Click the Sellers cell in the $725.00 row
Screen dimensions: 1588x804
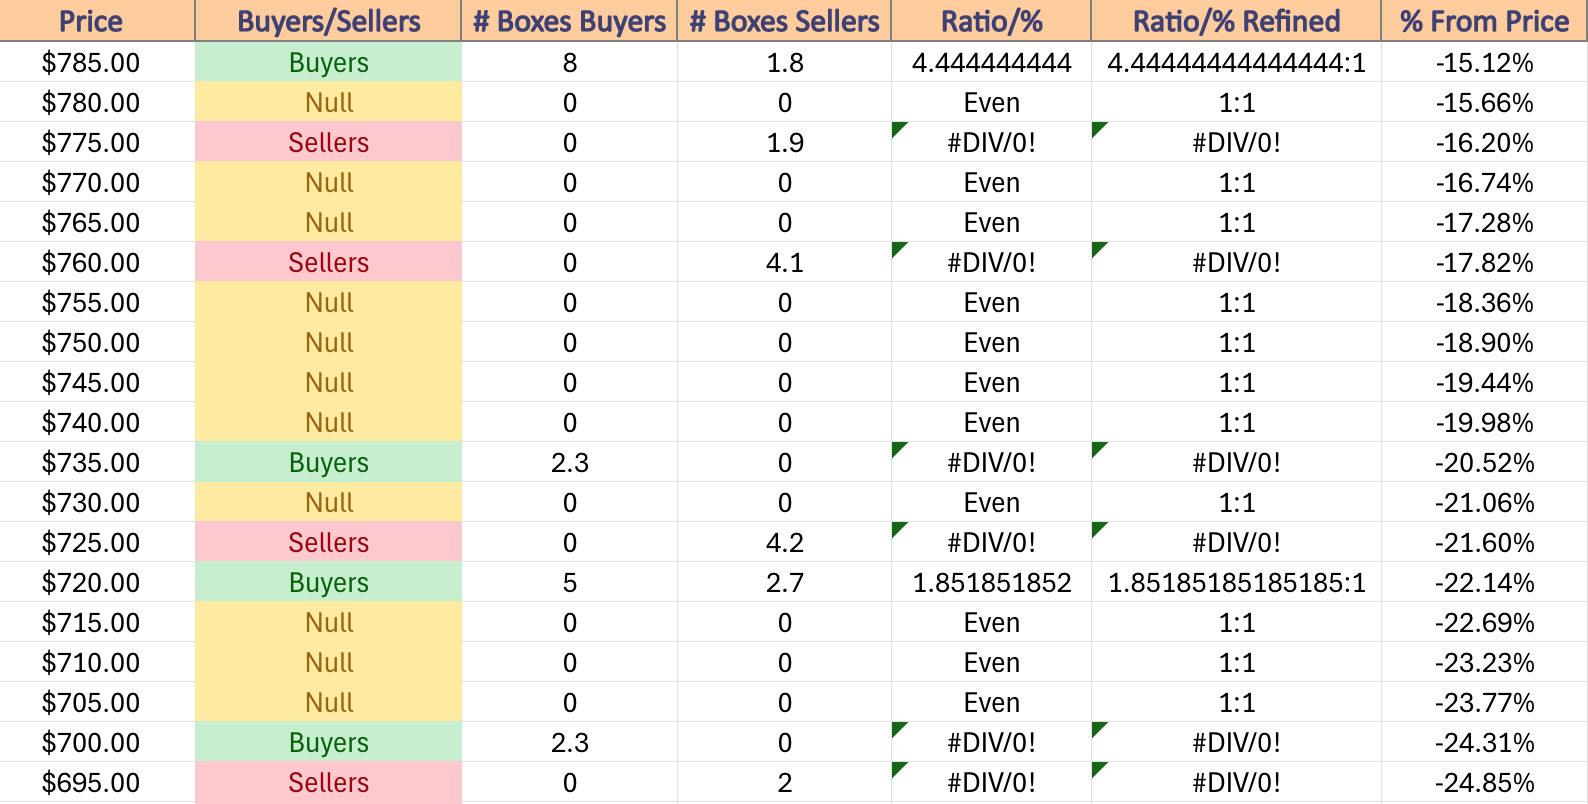(x=328, y=542)
